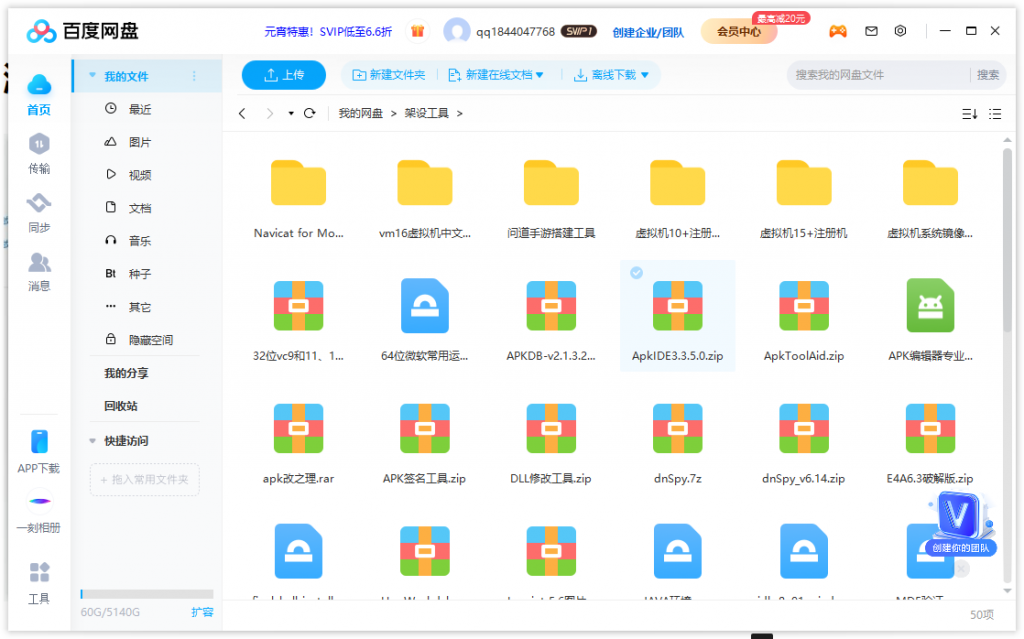1024x639 pixels.
Task: Select the dnSpy.7z archive icon
Action: coord(677,429)
